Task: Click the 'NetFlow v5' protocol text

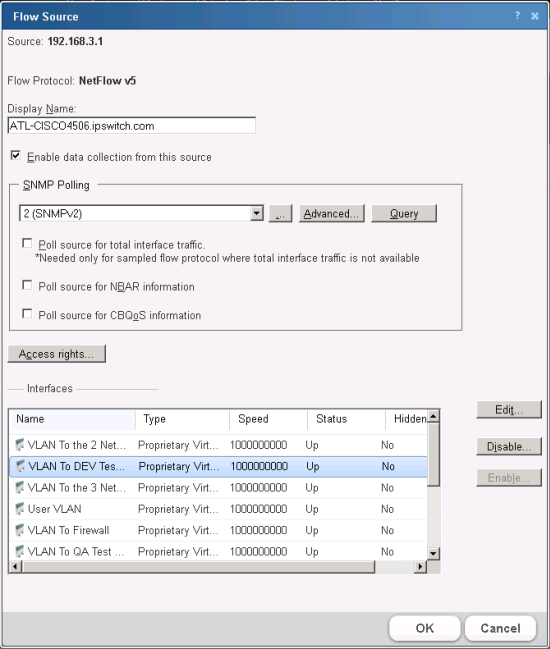Action: [x=107, y=81]
